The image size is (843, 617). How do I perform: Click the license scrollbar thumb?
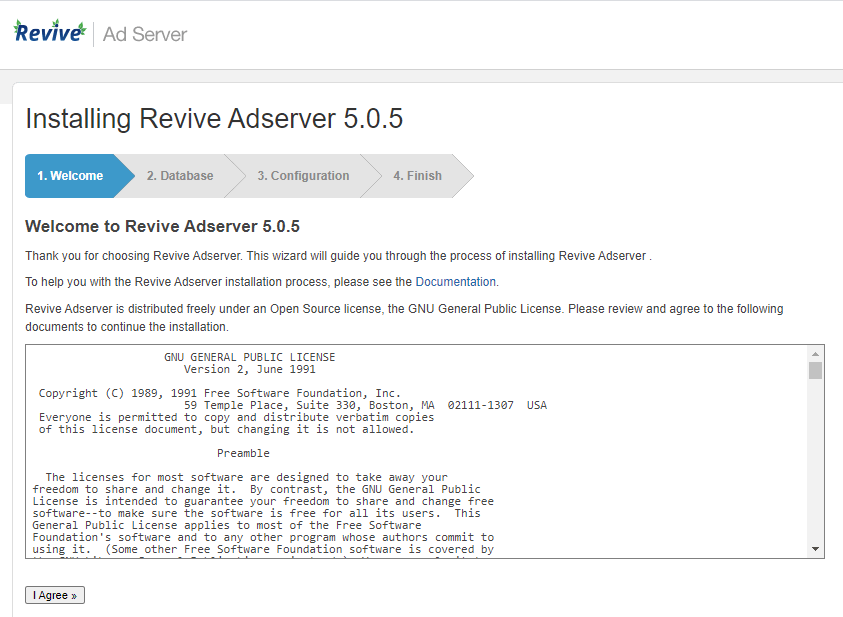816,370
